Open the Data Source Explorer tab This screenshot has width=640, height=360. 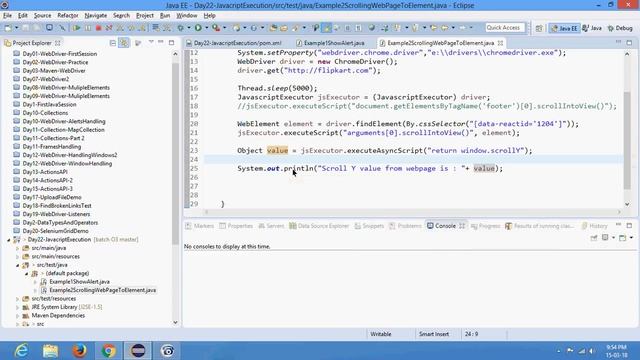tap(319, 226)
